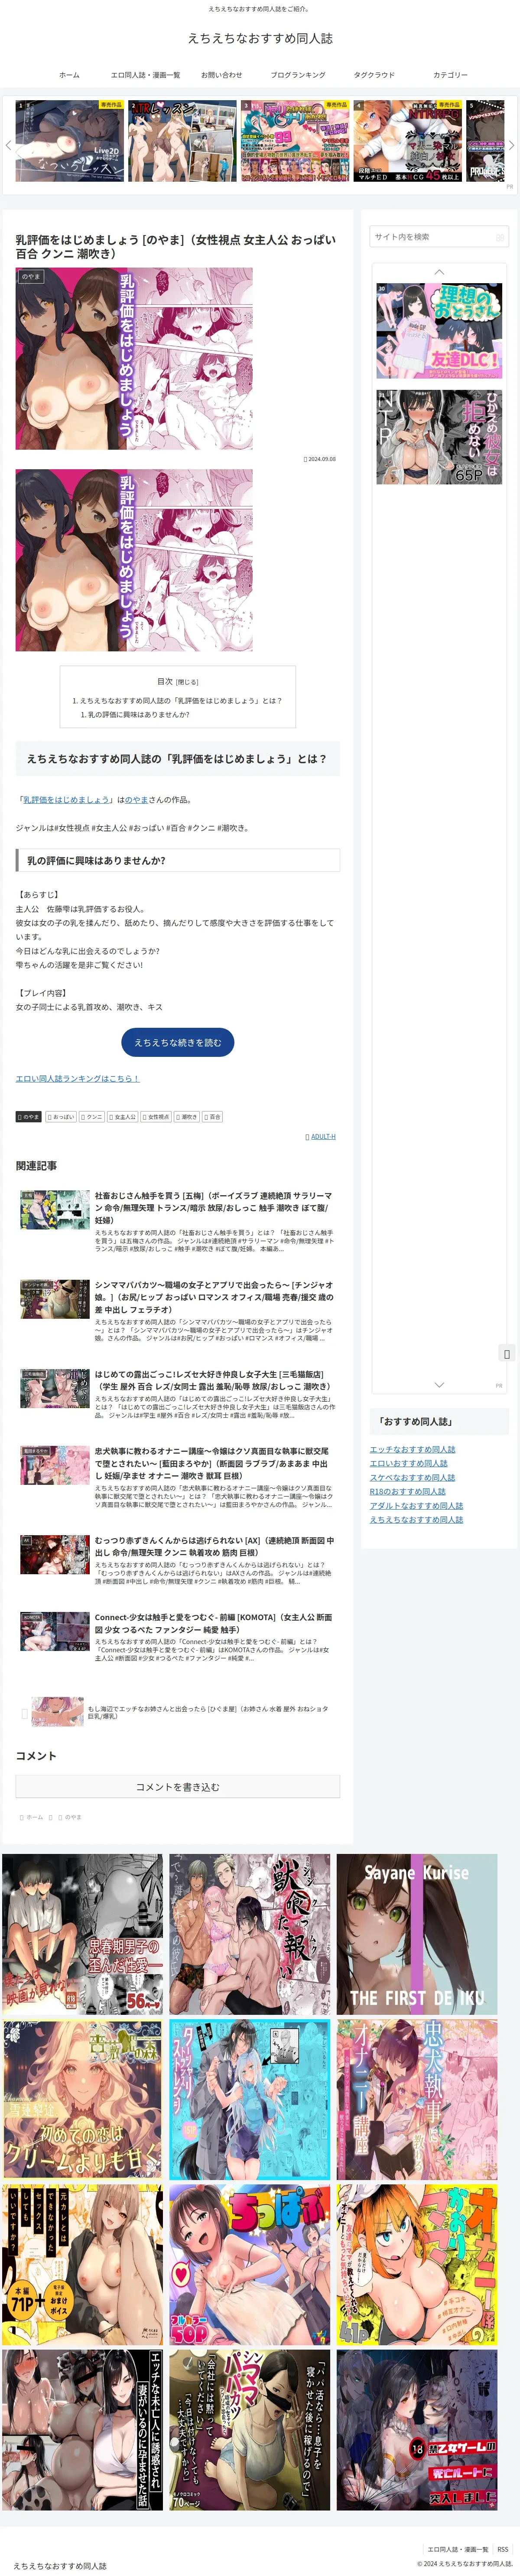Click the えちえちな続きを読む button
The height and width of the screenshot is (2576, 520).
tap(178, 1042)
